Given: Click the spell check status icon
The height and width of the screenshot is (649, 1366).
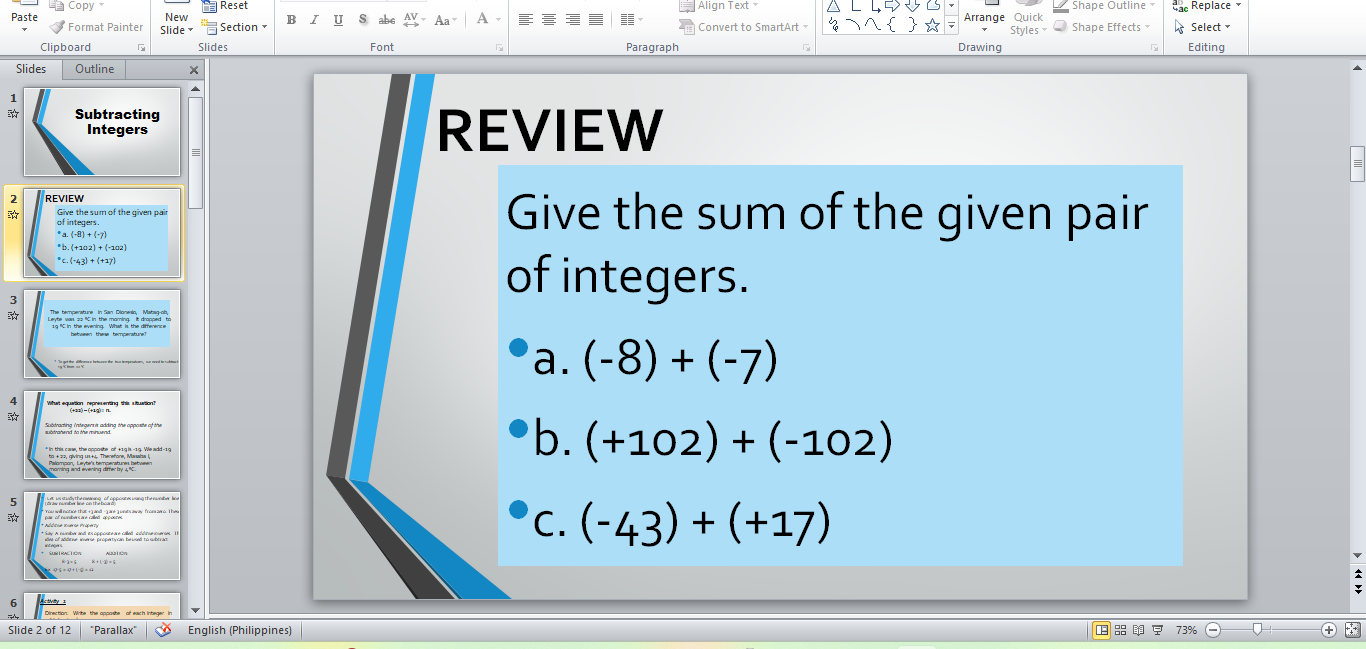Looking at the screenshot, I should coord(162,630).
